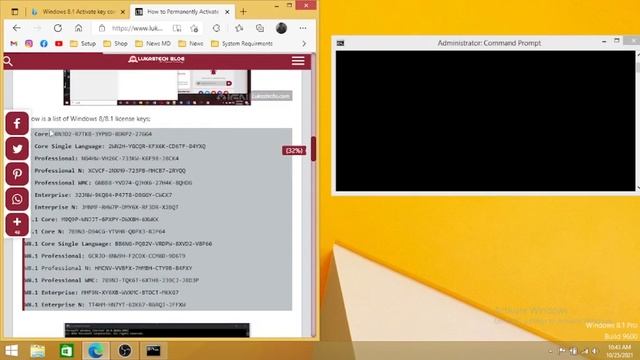Image resolution: width=640 pixels, height=360 pixels.
Task: Open the site search magnifier icon
Action: [x=8, y=61]
